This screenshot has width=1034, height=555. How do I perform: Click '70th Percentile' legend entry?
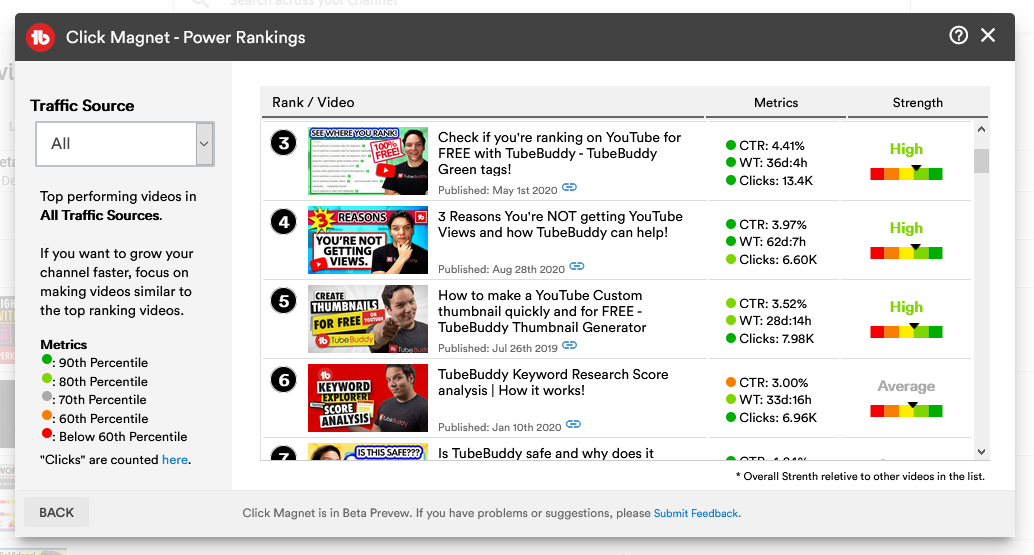(x=94, y=399)
